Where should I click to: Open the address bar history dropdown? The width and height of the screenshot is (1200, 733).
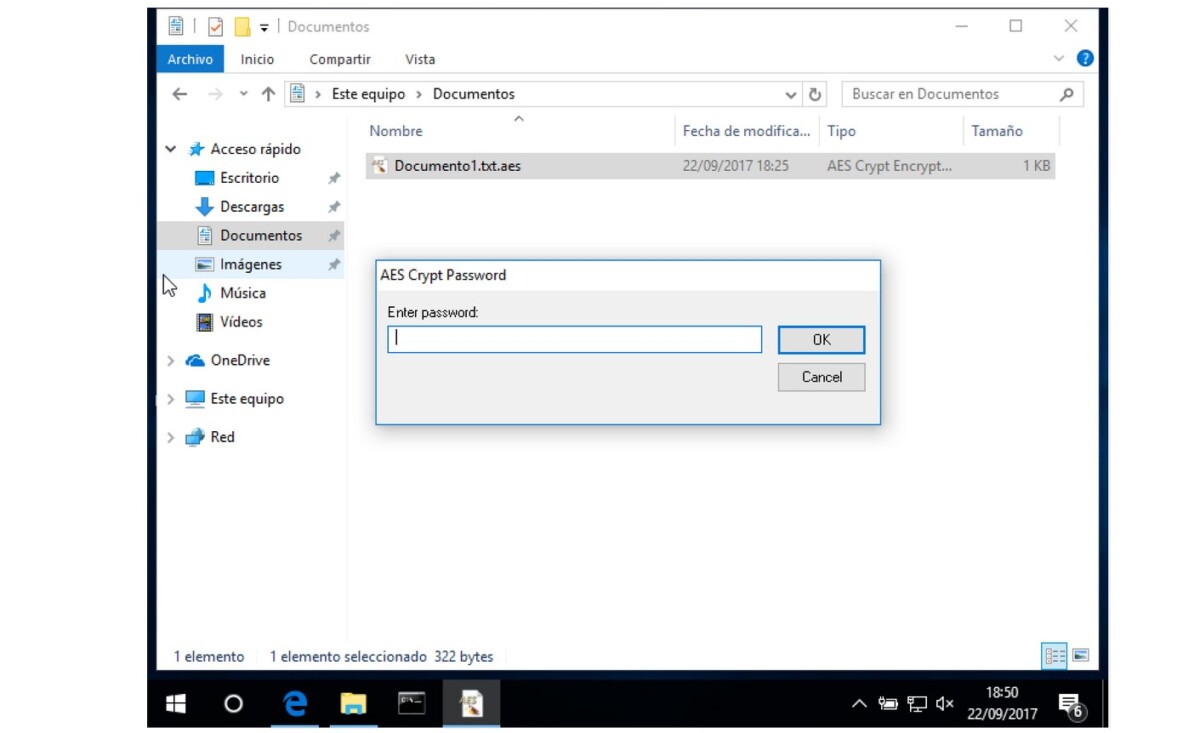[791, 93]
